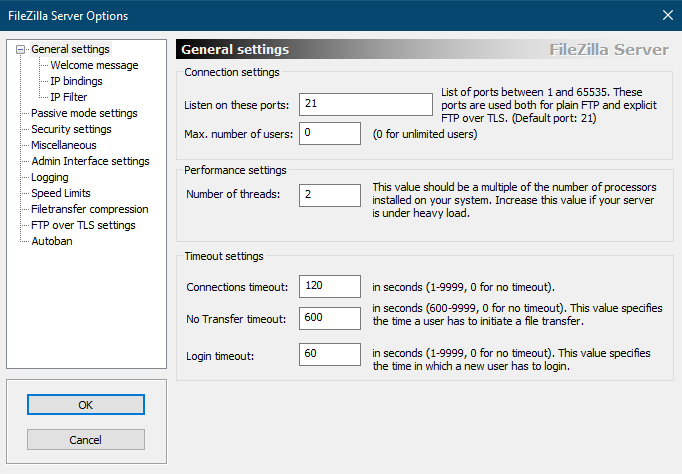Open Security settings page
This screenshot has width=682, height=474.
tap(71, 129)
